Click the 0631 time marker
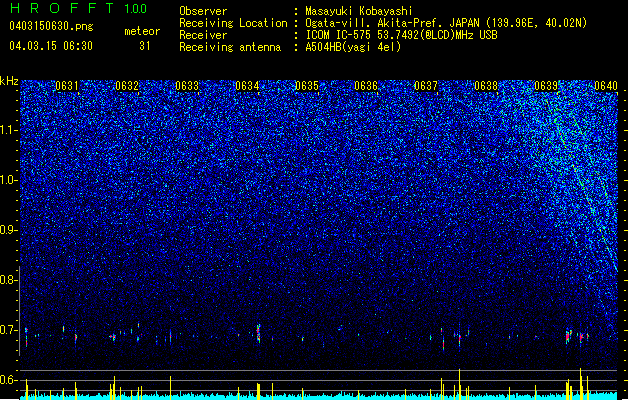This screenshot has width=629, height=400. (x=67, y=86)
